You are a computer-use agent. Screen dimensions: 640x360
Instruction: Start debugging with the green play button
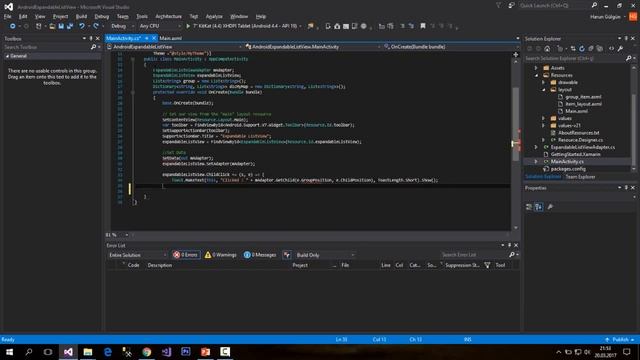coord(188,26)
